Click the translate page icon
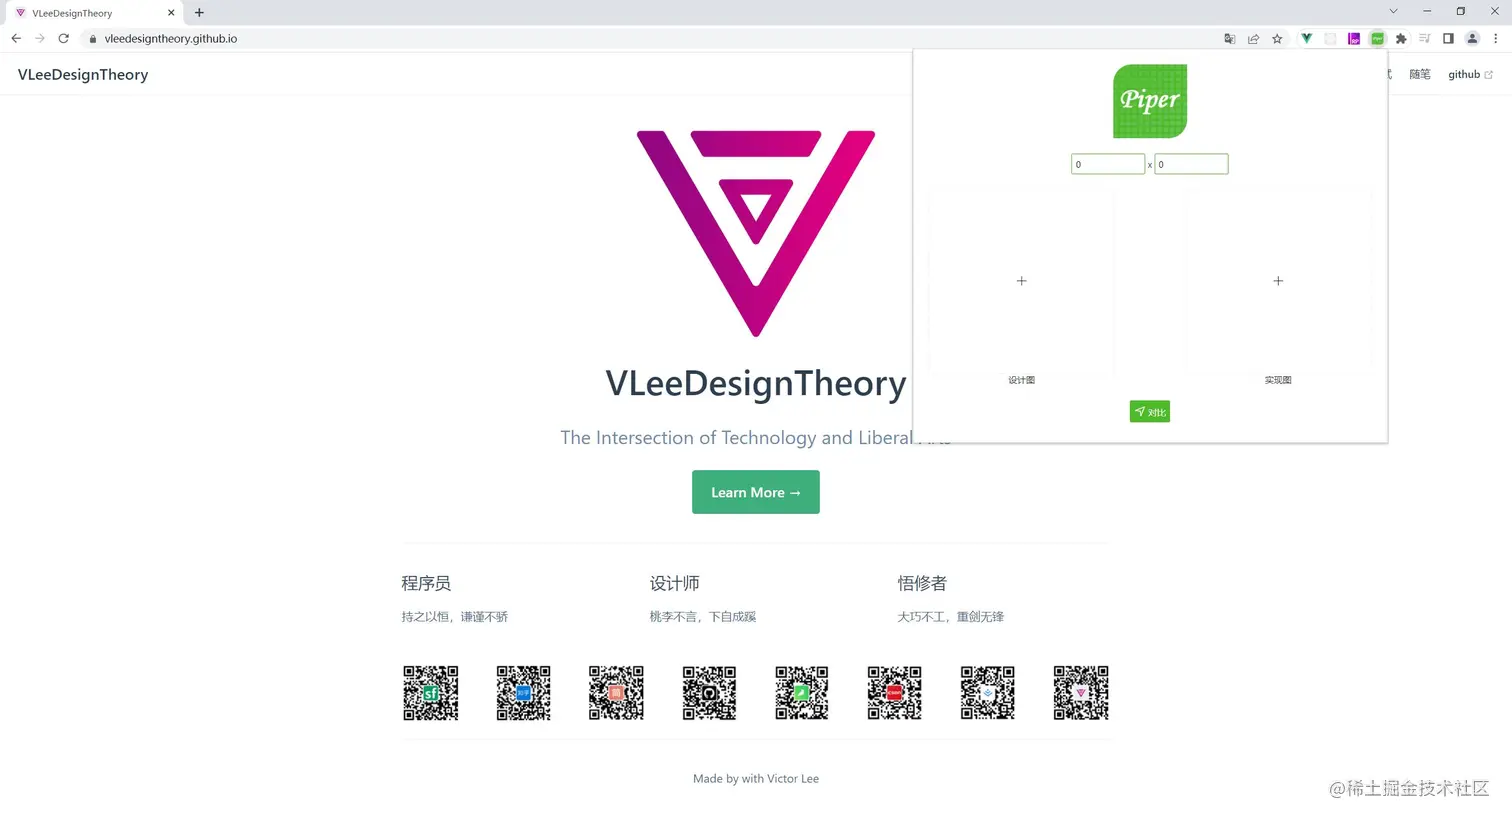The image size is (1512, 821). click(1229, 39)
